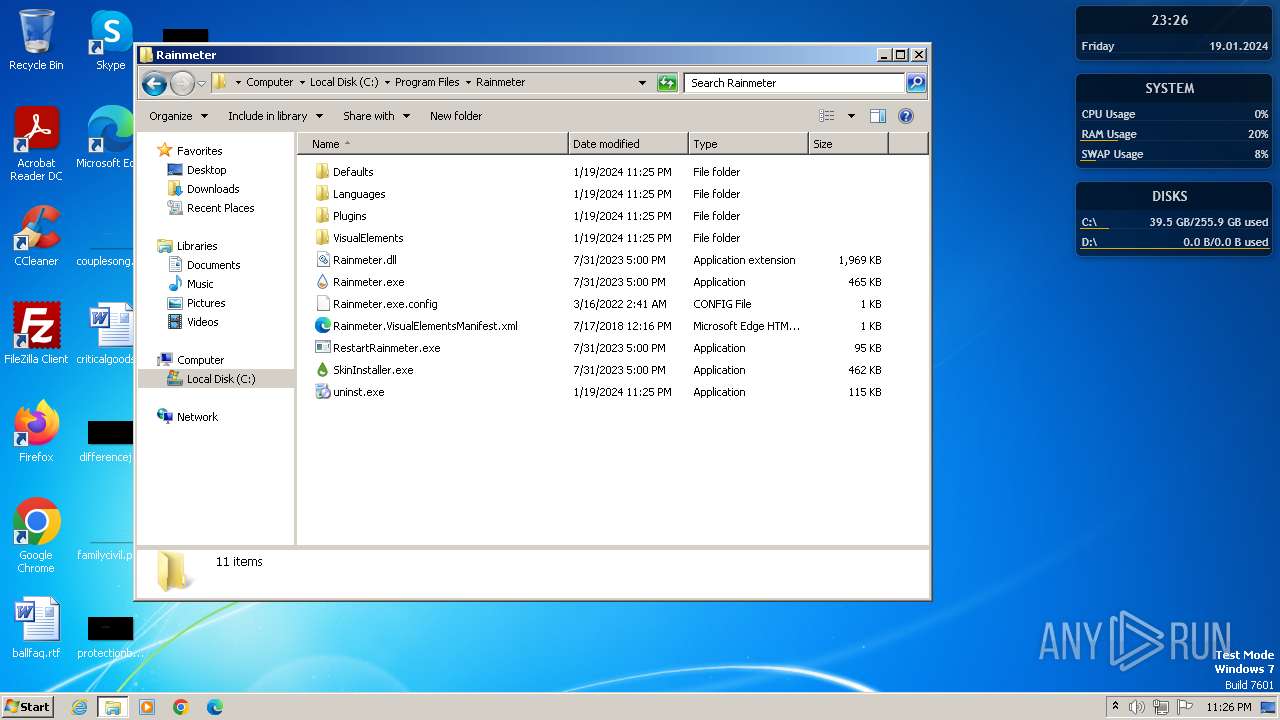Select the Languages folder icon

[x=322, y=194]
